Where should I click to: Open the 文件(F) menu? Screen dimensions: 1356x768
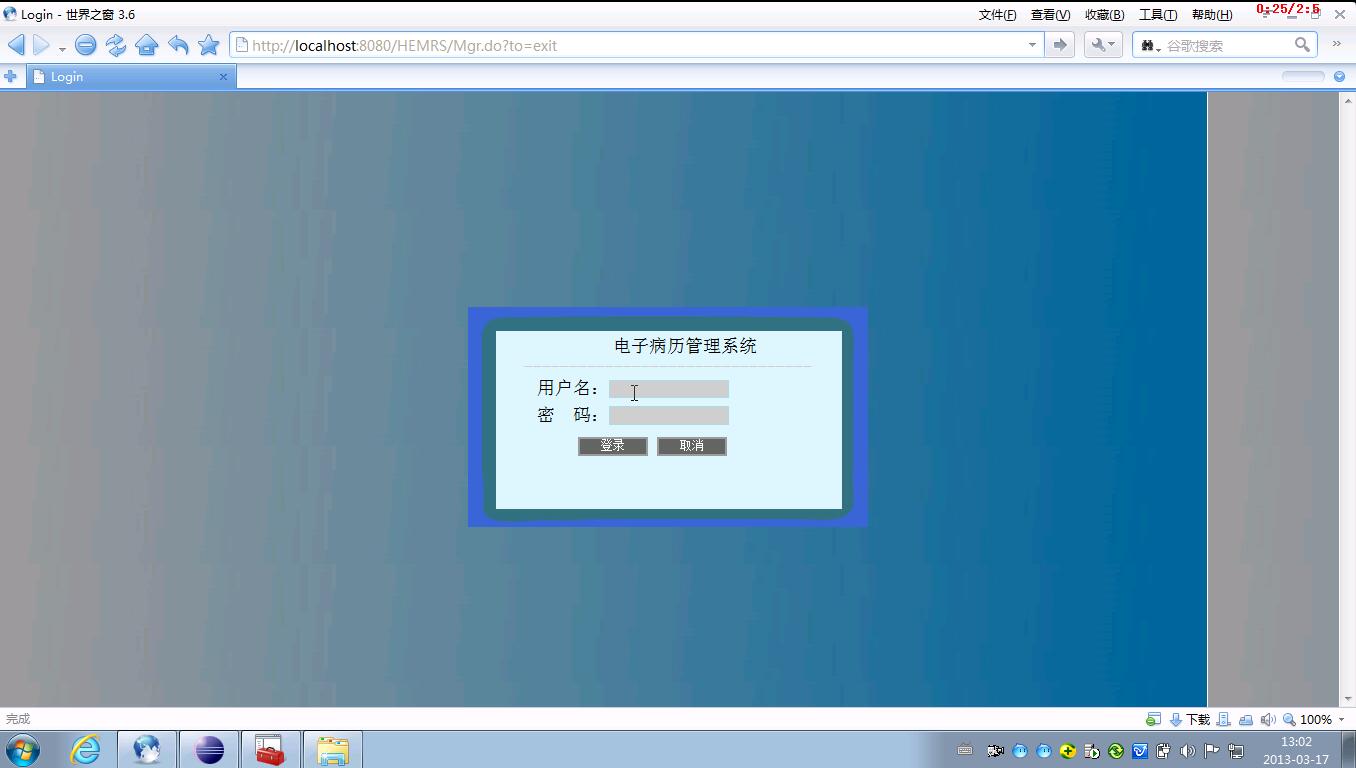pos(997,14)
